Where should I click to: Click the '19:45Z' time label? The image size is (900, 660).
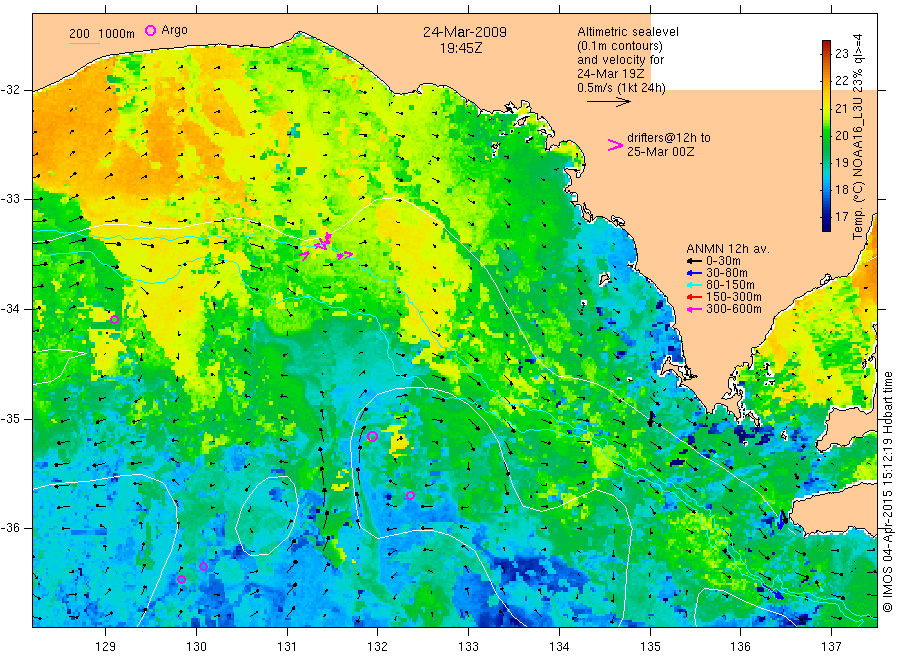(x=461, y=48)
